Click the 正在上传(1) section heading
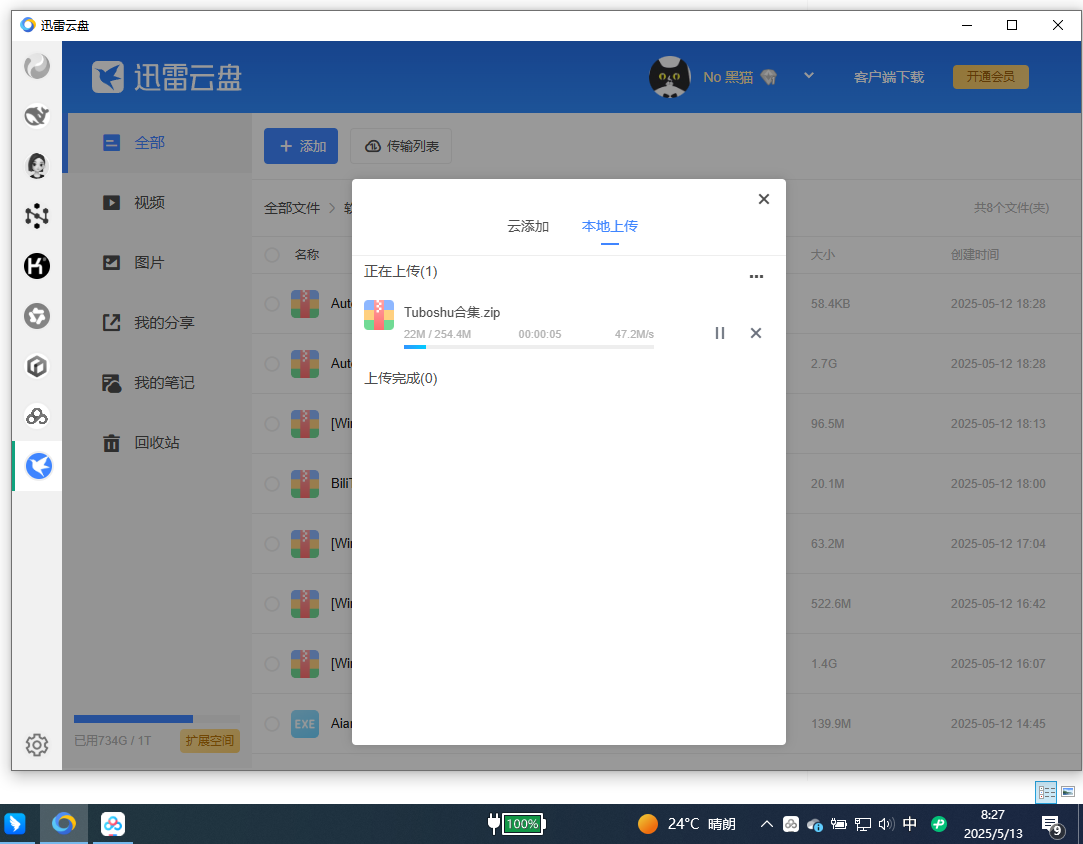This screenshot has height=844, width=1083. coord(401,271)
